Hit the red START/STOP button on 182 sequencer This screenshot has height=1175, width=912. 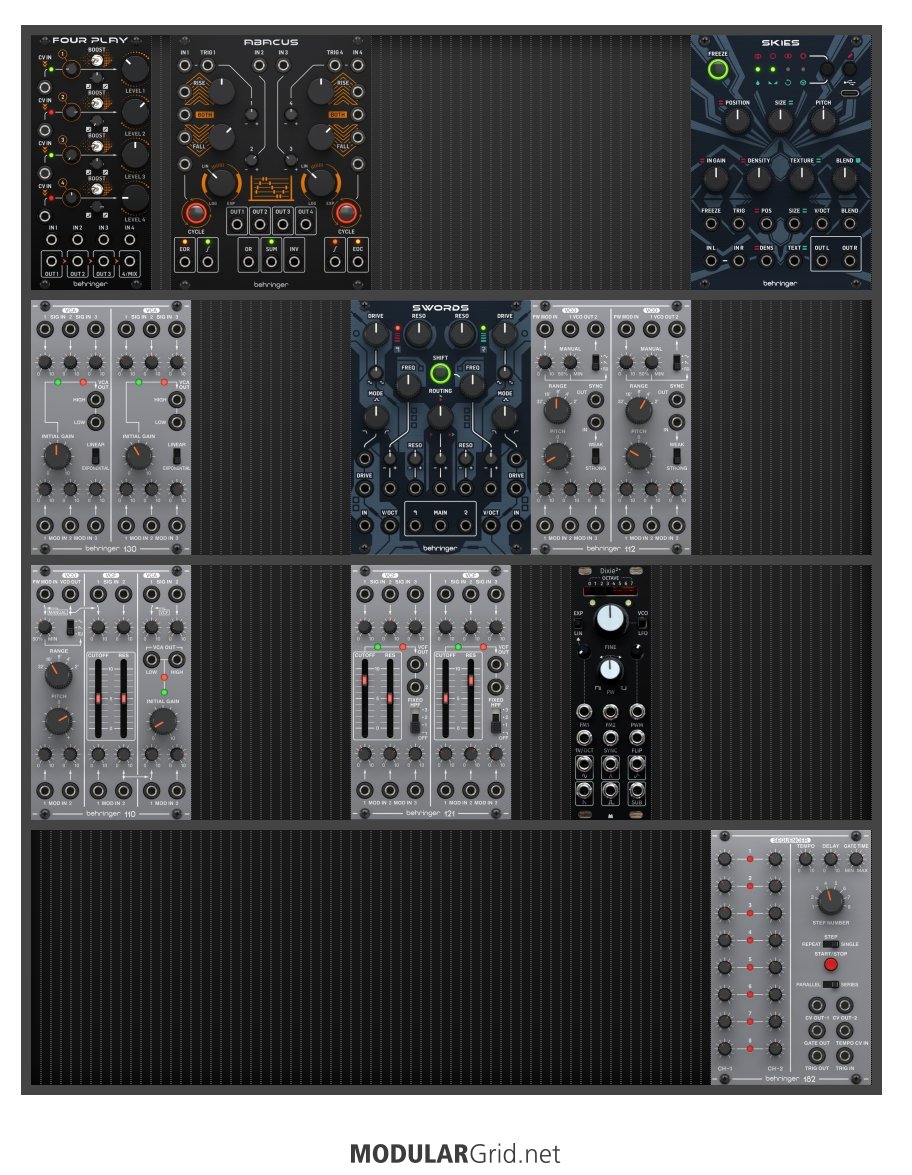[x=830, y=964]
